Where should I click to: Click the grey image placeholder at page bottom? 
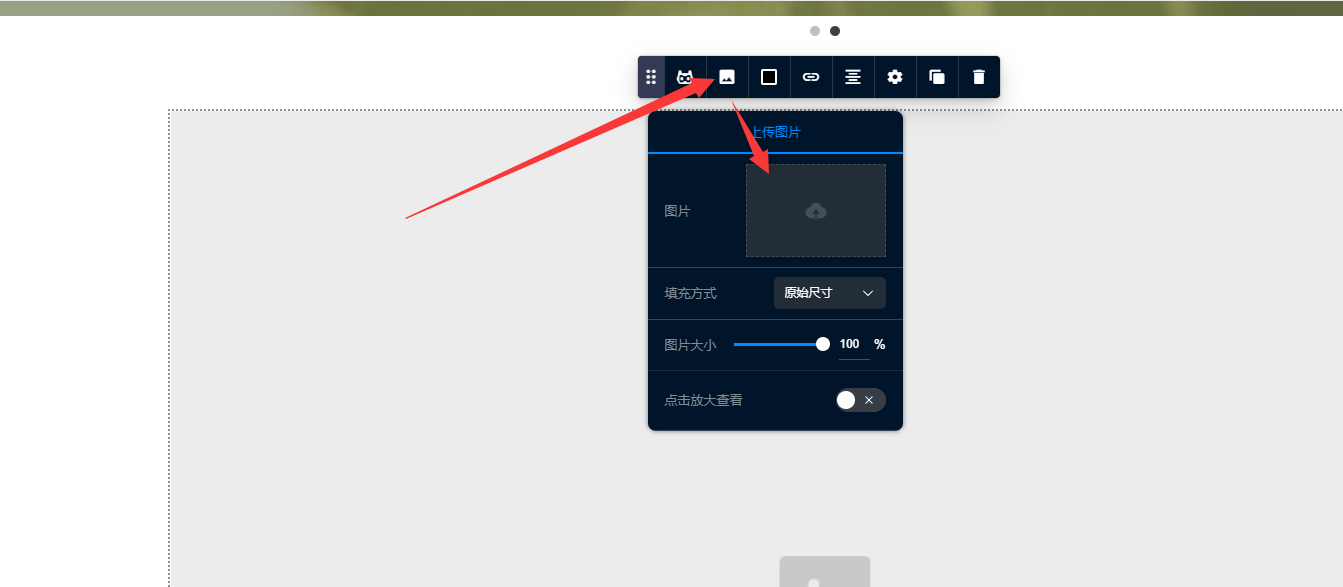point(824,573)
